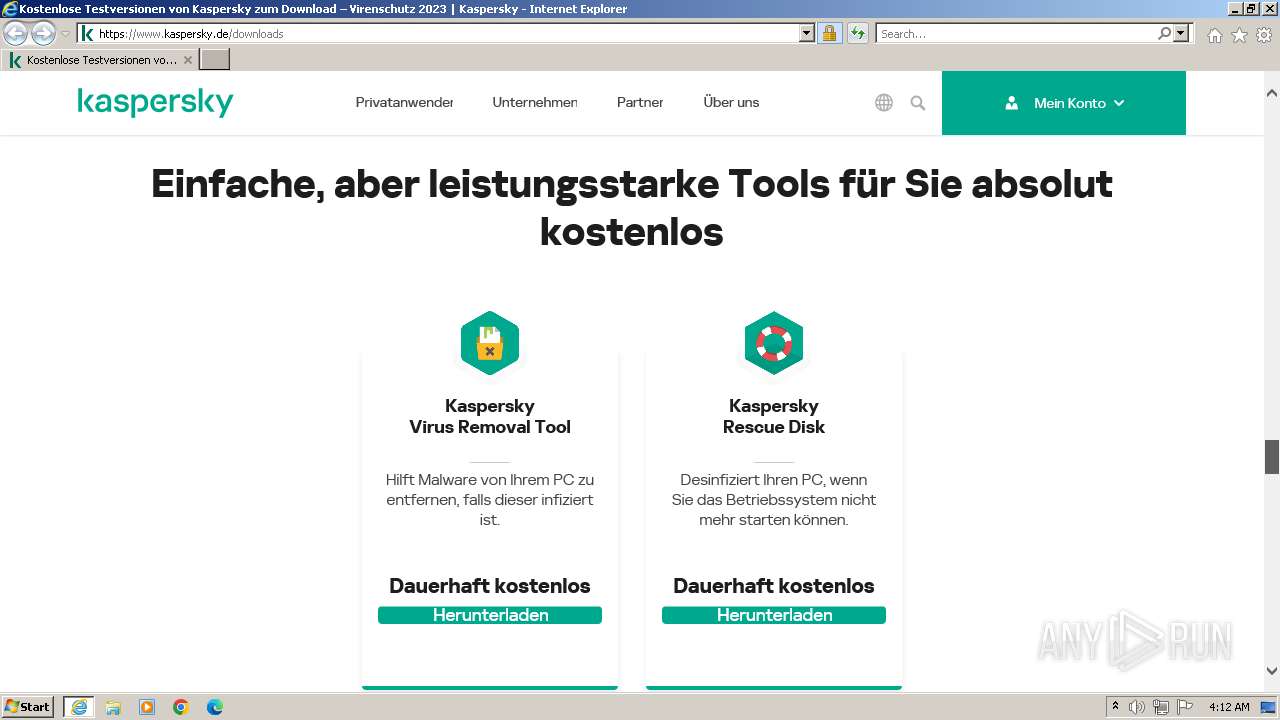The width and height of the screenshot is (1280, 720).
Task: Click the network tray icon
Action: tap(1161, 707)
